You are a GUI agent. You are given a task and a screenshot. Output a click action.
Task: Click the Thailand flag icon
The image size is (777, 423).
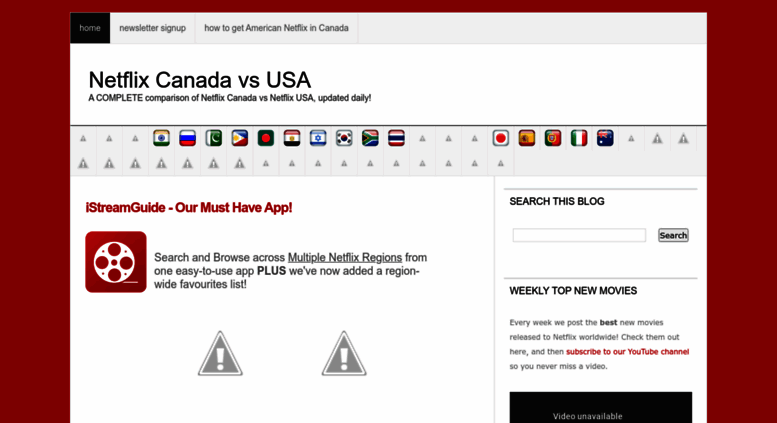[x=396, y=139]
